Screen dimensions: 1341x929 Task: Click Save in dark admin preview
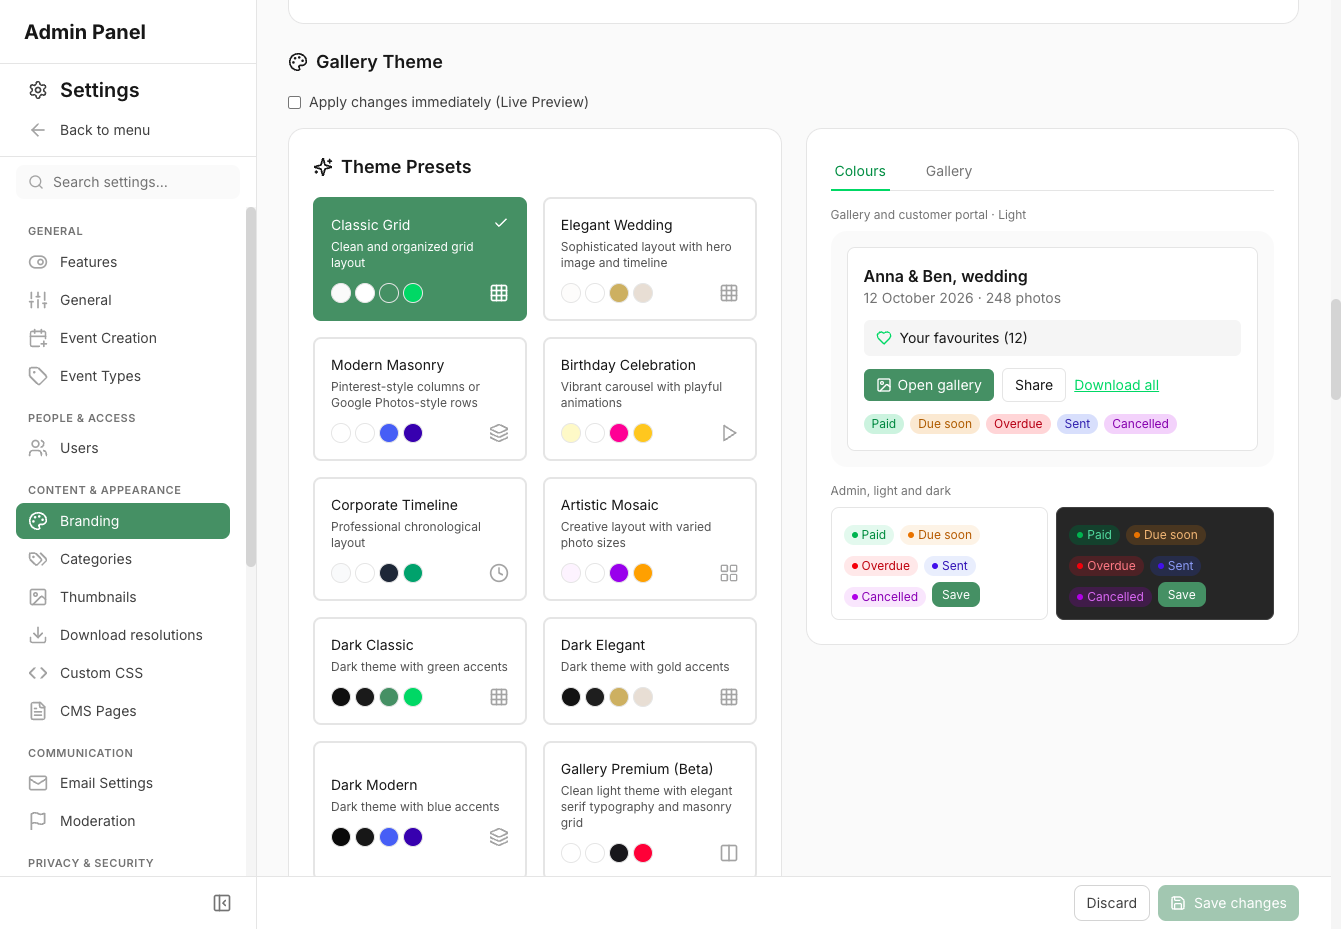click(1182, 595)
